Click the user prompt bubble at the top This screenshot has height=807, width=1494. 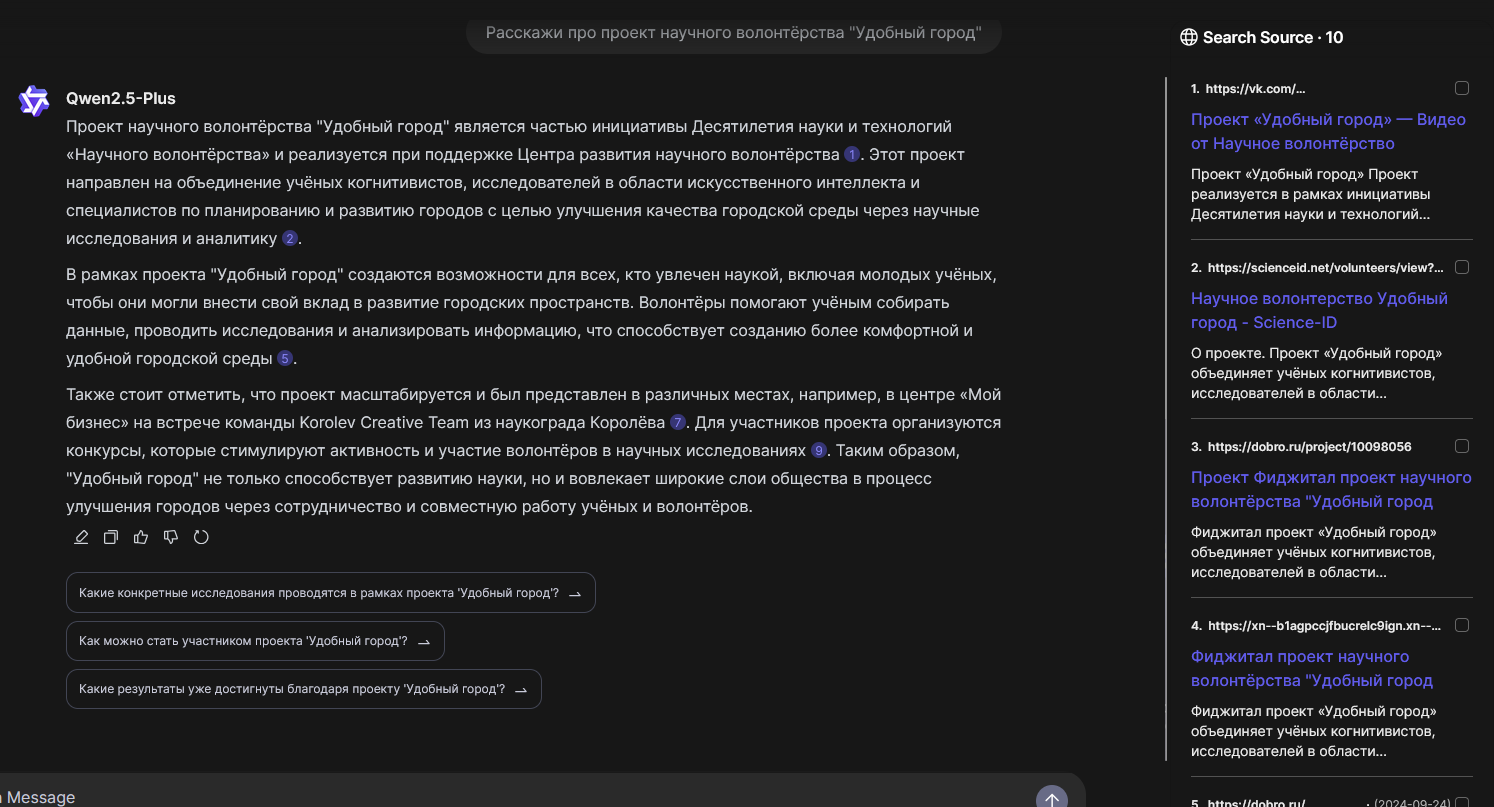tap(734, 33)
